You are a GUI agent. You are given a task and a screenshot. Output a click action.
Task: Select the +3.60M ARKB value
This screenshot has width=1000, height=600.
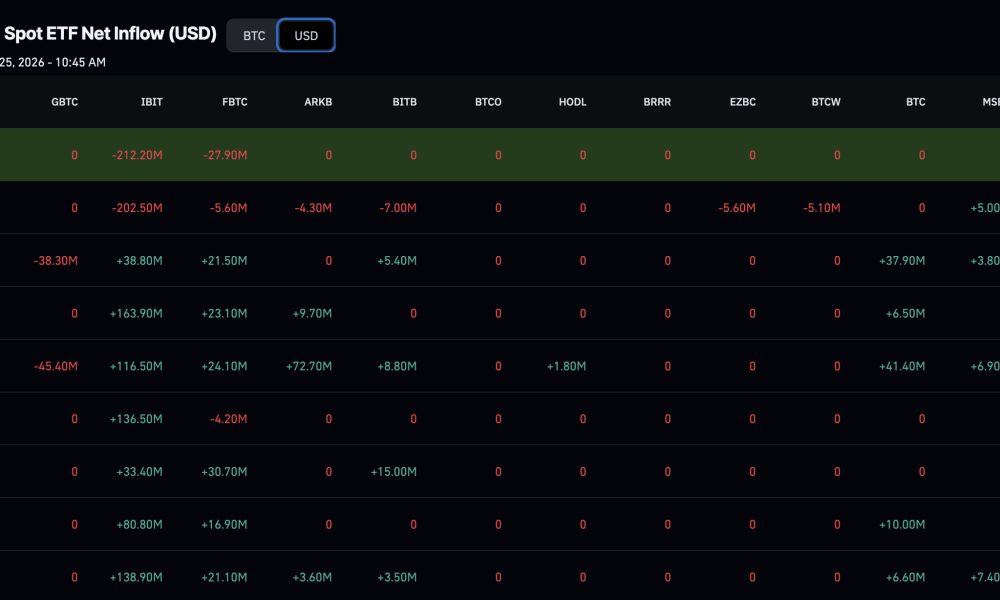click(x=312, y=578)
